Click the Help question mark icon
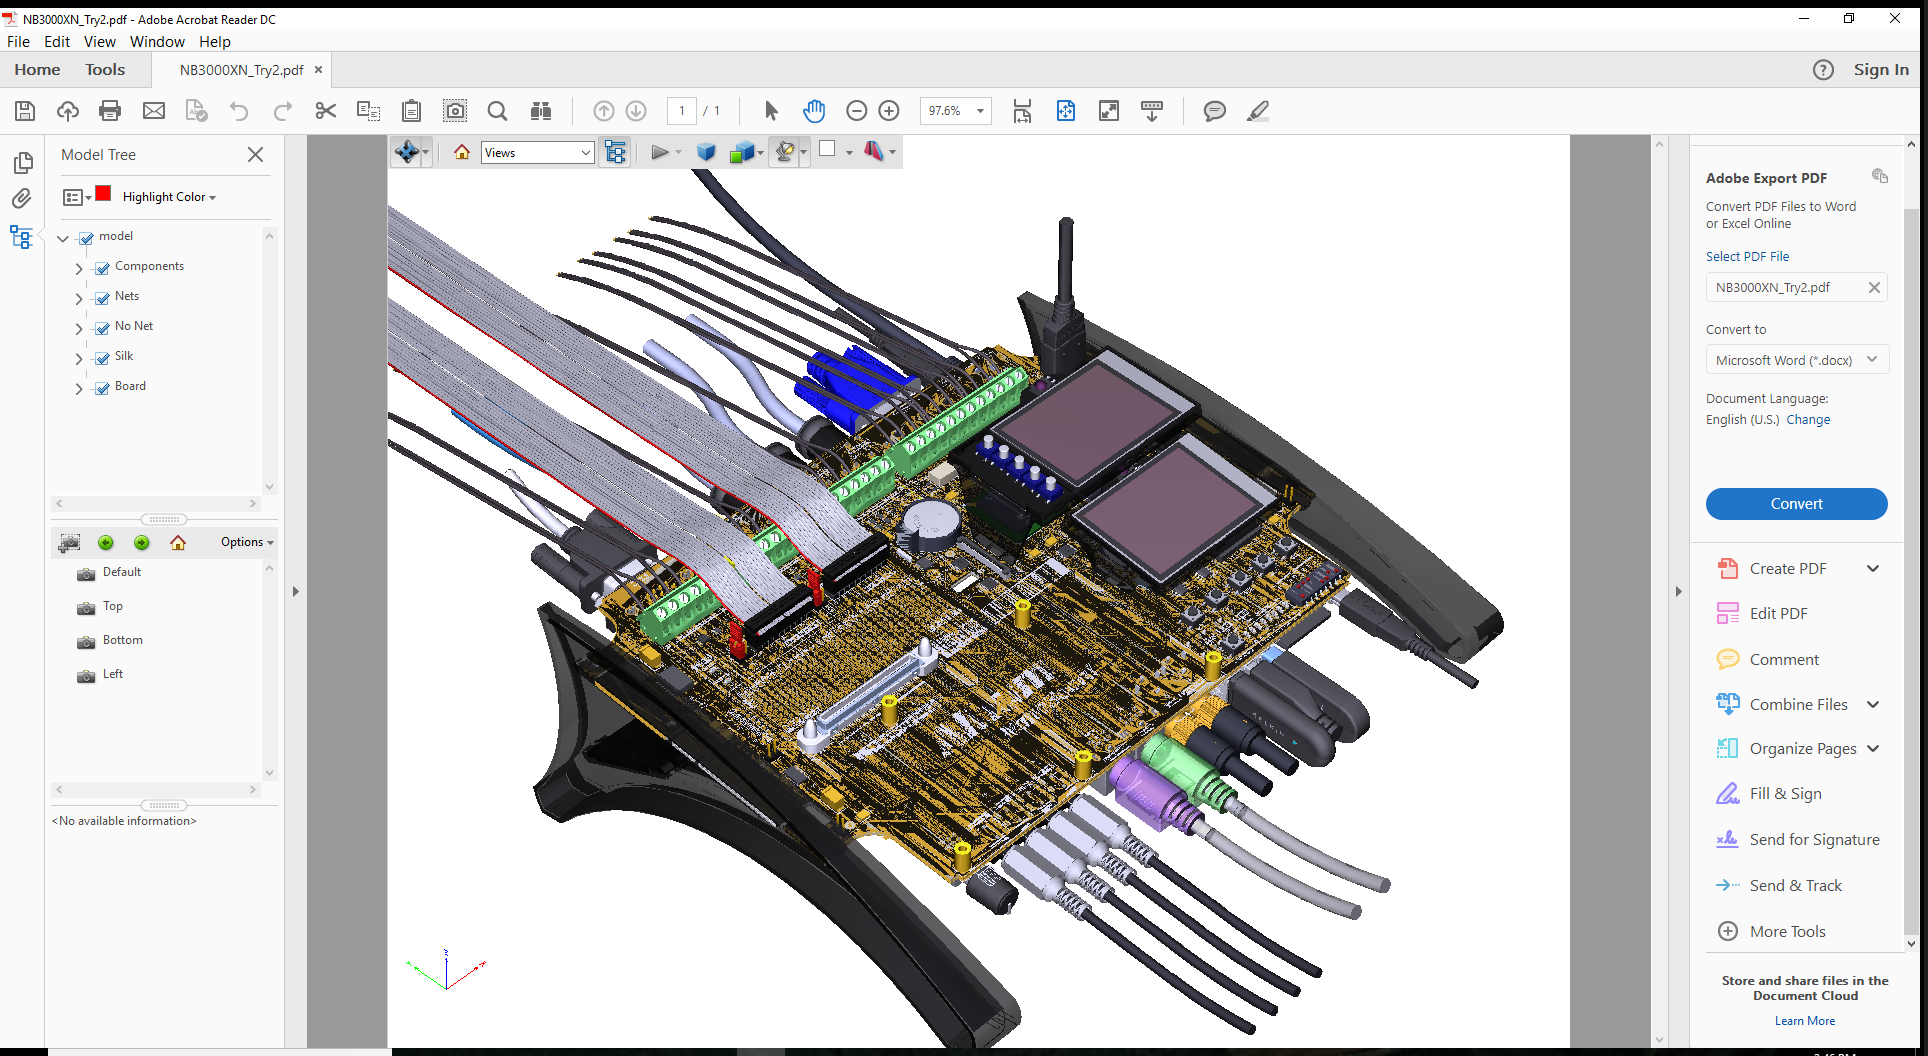 pos(1823,69)
